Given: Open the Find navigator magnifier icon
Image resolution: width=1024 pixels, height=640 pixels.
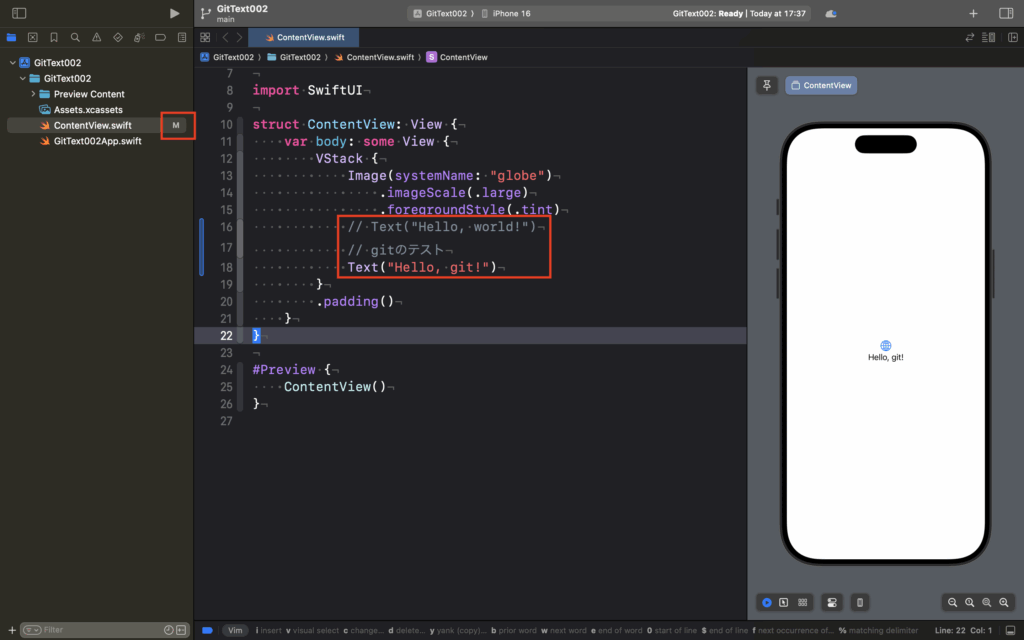Looking at the screenshot, I should [75, 37].
